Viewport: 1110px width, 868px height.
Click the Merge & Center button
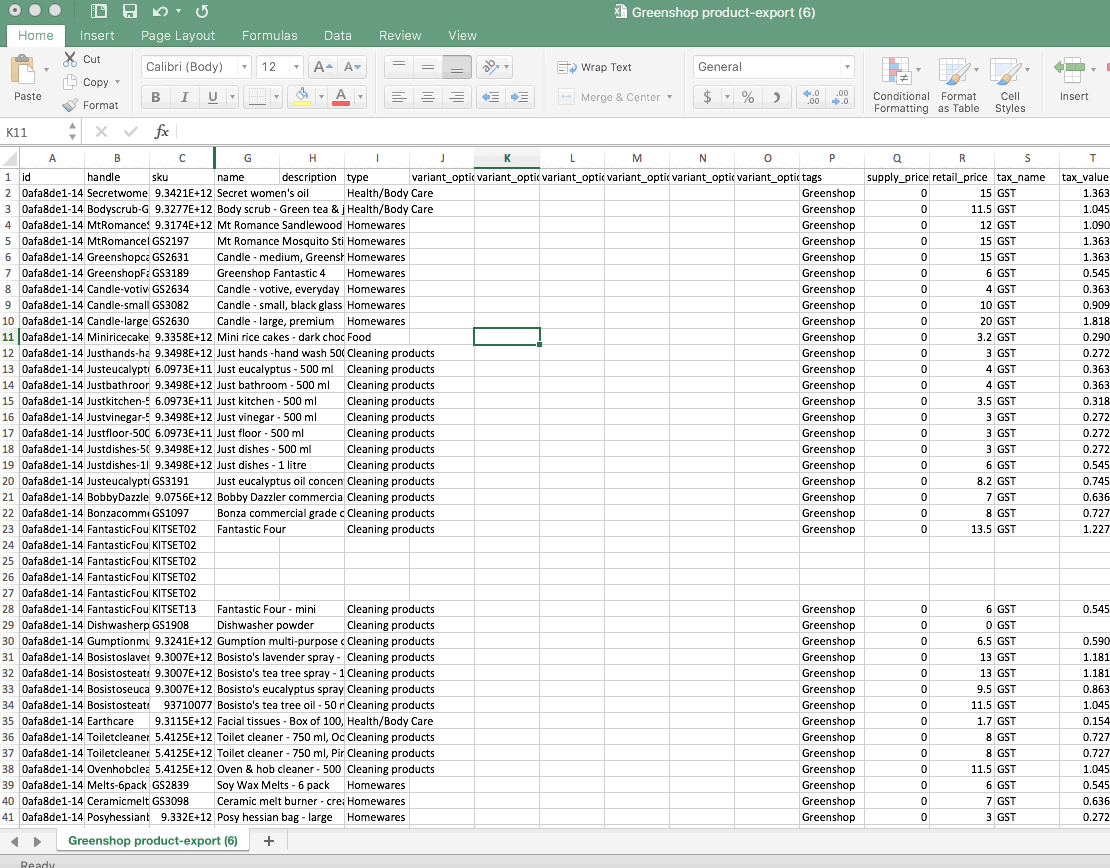[x=610, y=97]
